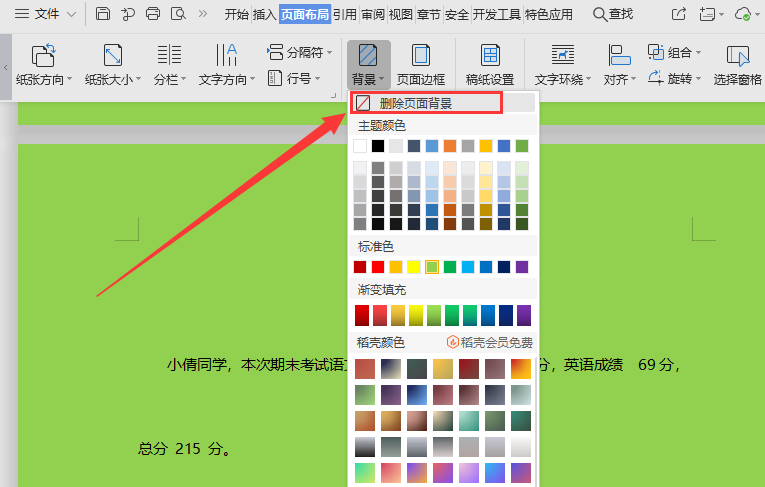Image resolution: width=765 pixels, height=487 pixels.
Task: Click the 分栏 columns icon
Action: [x=169, y=56]
